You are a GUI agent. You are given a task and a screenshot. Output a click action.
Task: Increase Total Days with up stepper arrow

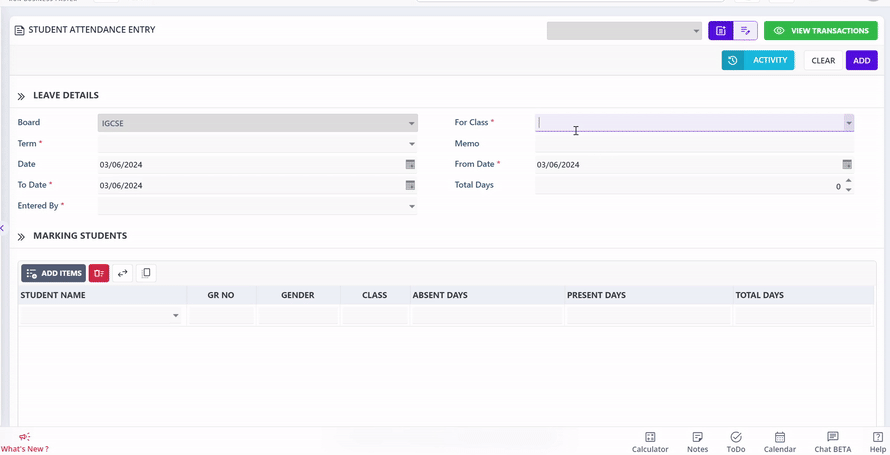pos(849,181)
